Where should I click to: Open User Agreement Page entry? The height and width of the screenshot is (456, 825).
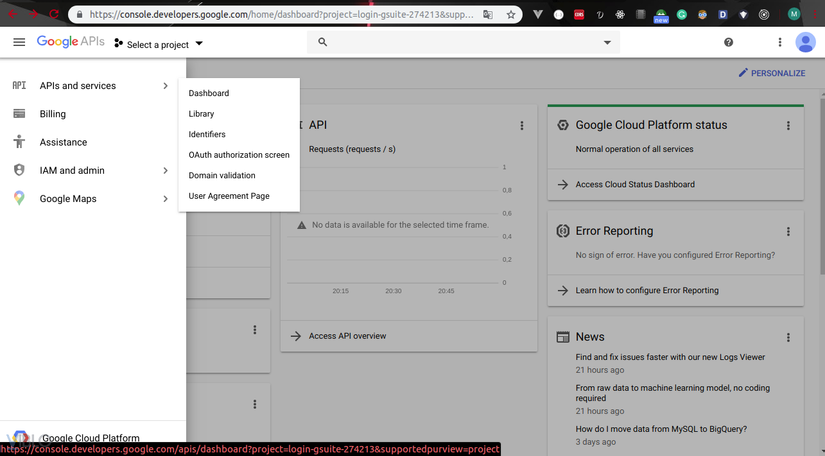point(229,196)
